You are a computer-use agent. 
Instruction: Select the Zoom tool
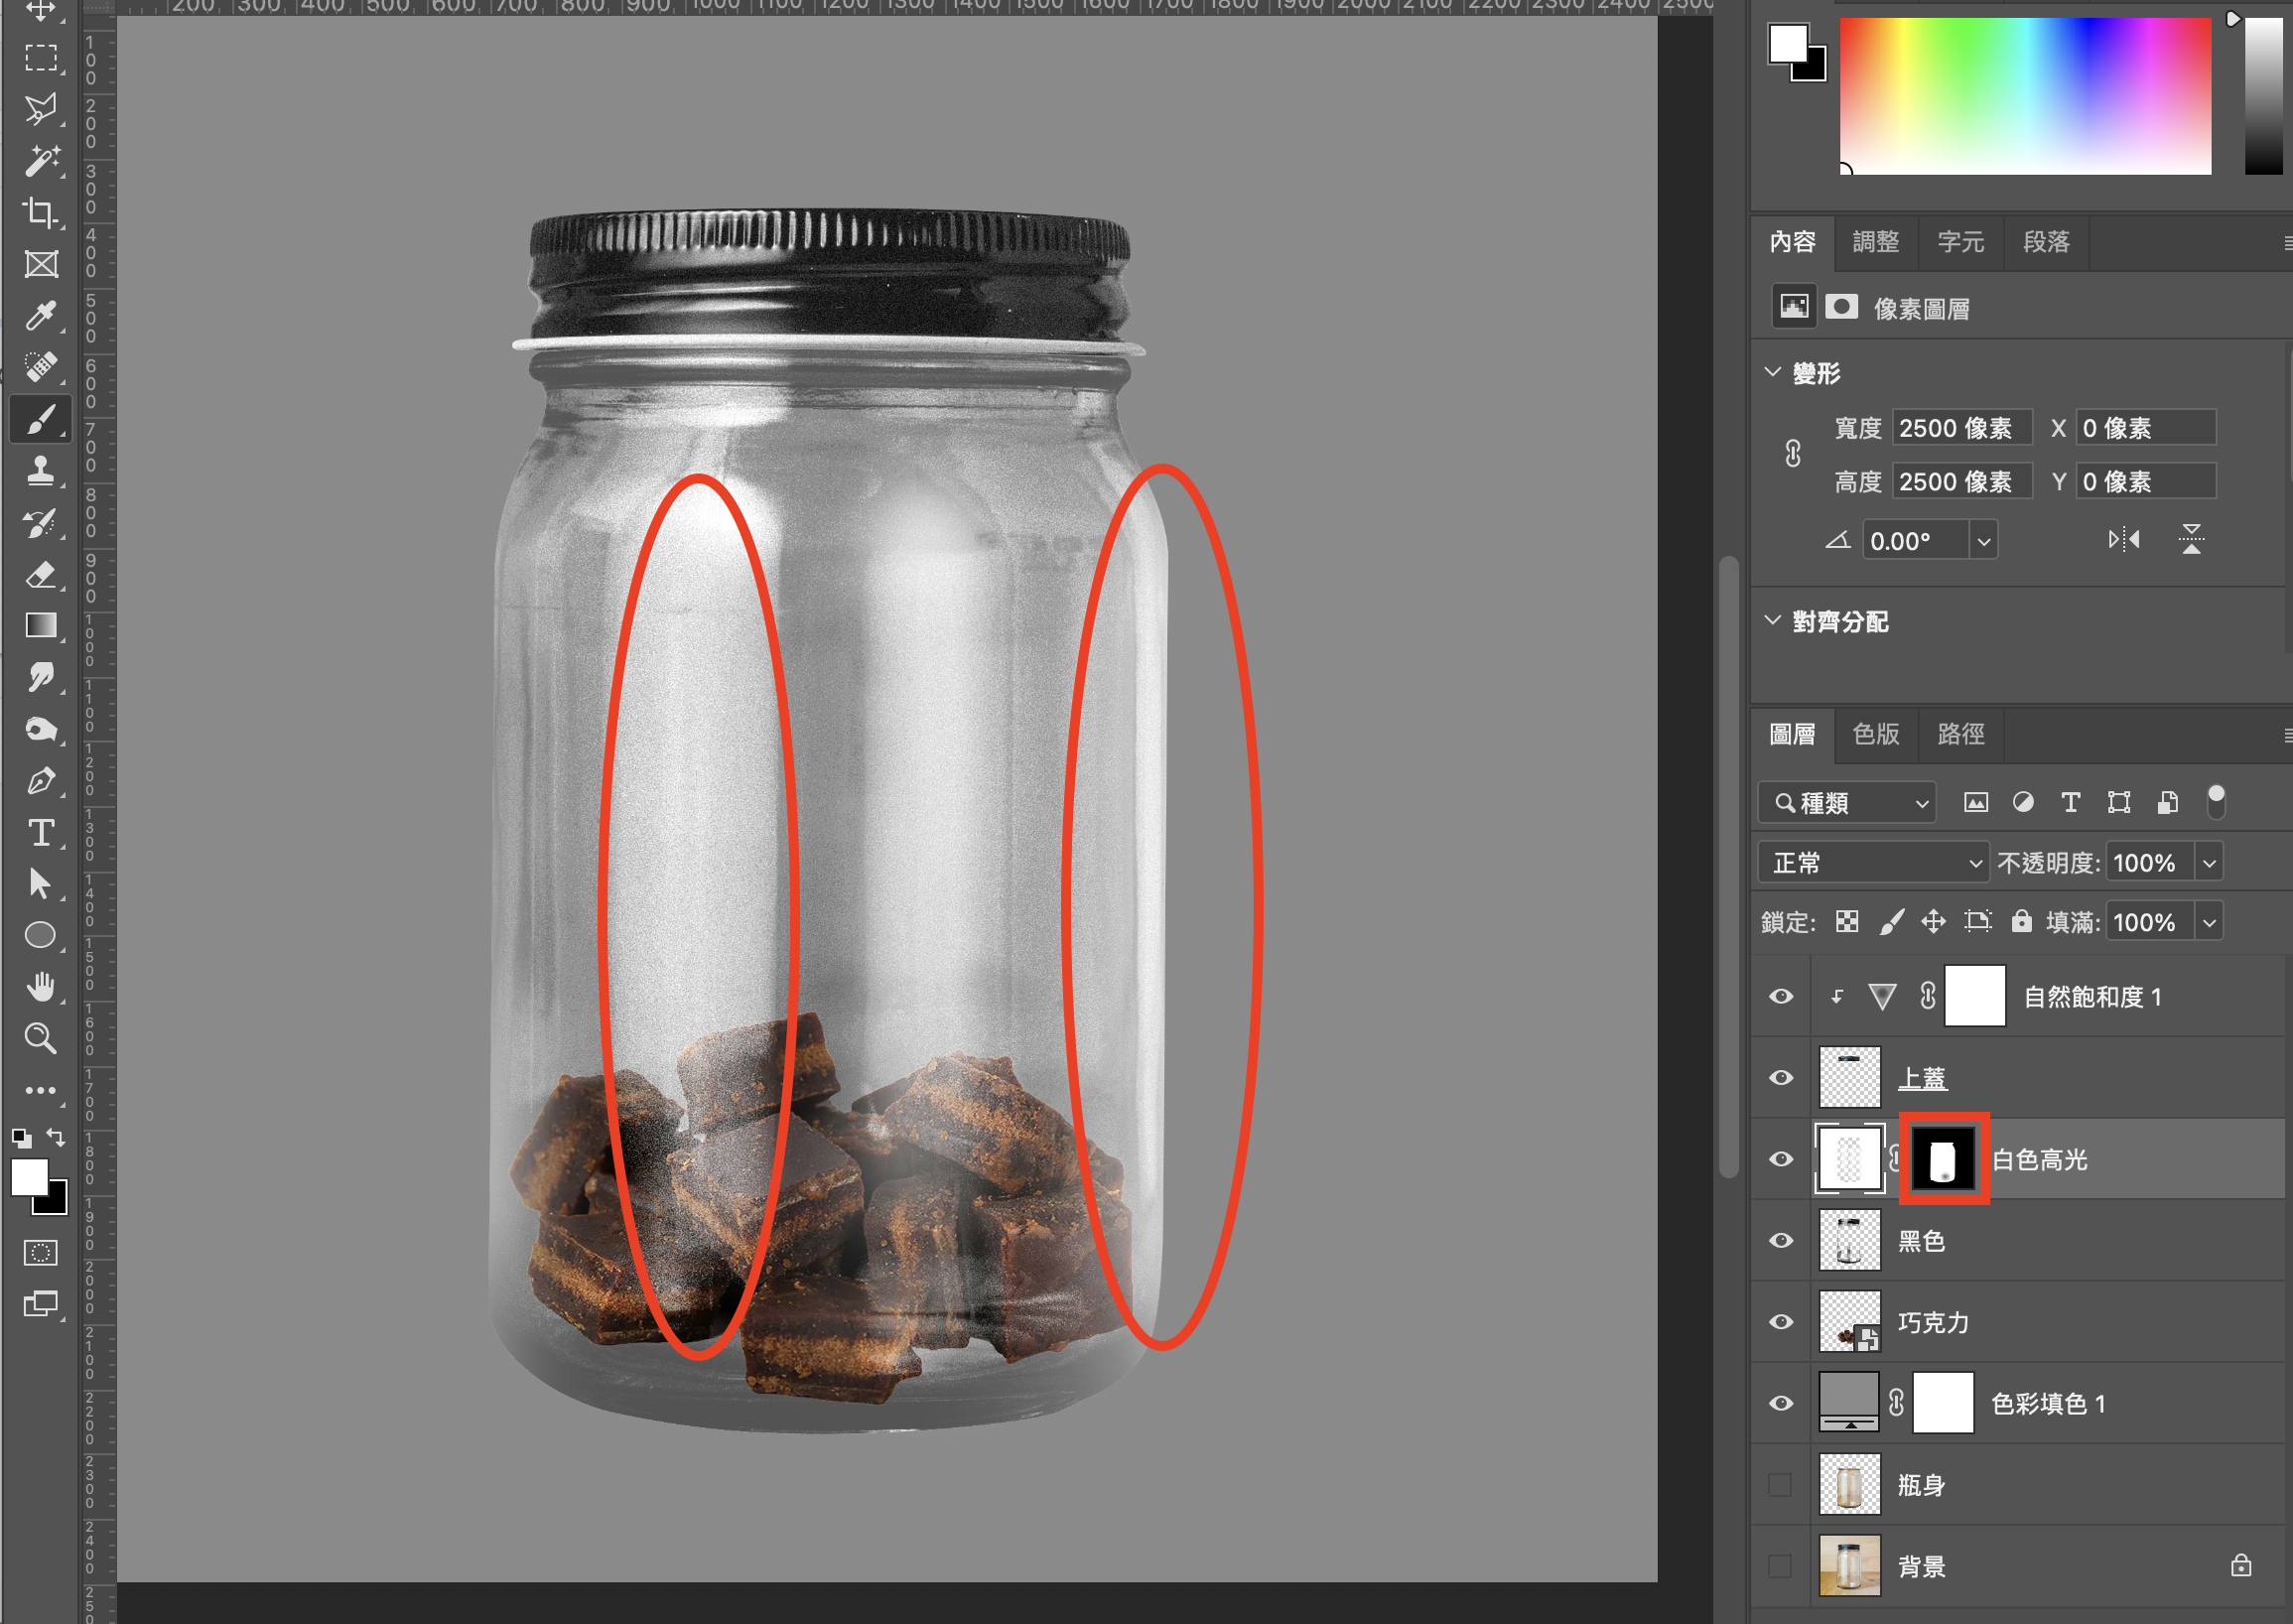[40, 1039]
